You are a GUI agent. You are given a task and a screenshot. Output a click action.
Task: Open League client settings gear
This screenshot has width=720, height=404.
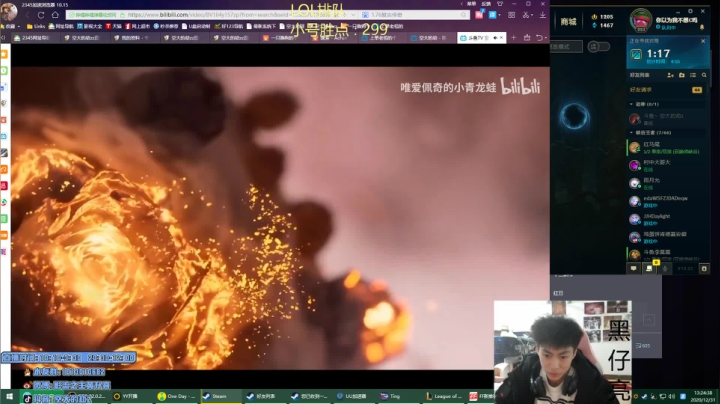coord(690,11)
